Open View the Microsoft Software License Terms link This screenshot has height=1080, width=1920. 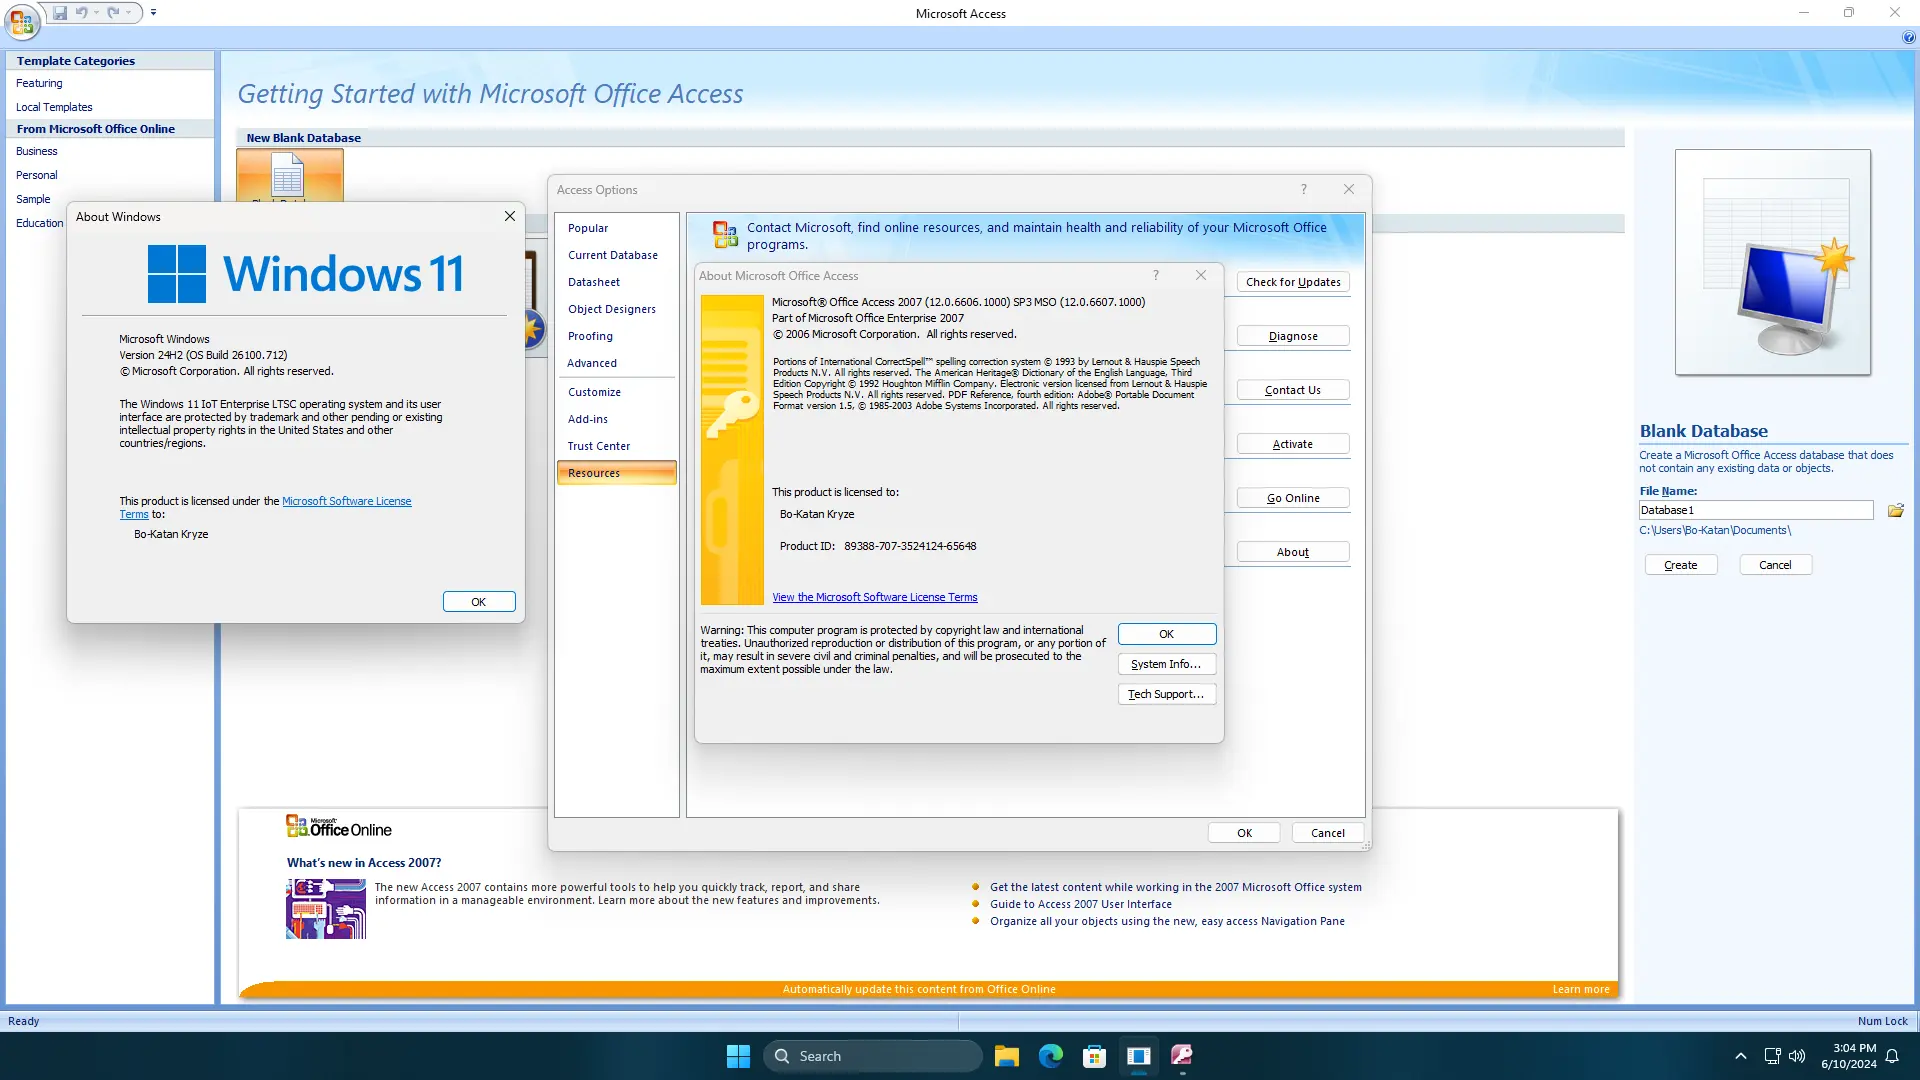(875, 597)
